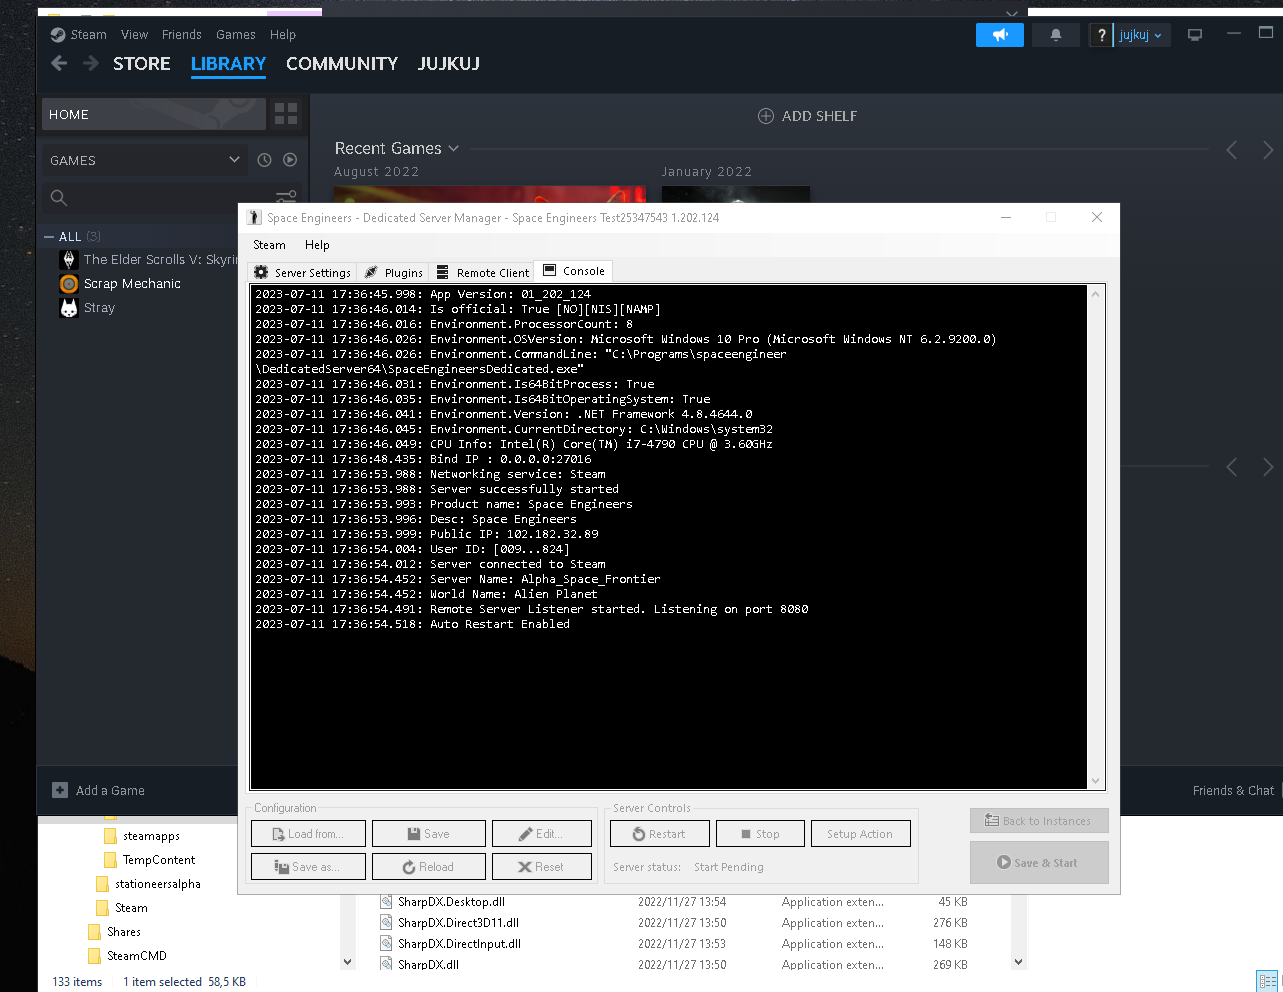Collapse the ALL games category
The height and width of the screenshot is (992, 1283).
click(49, 237)
